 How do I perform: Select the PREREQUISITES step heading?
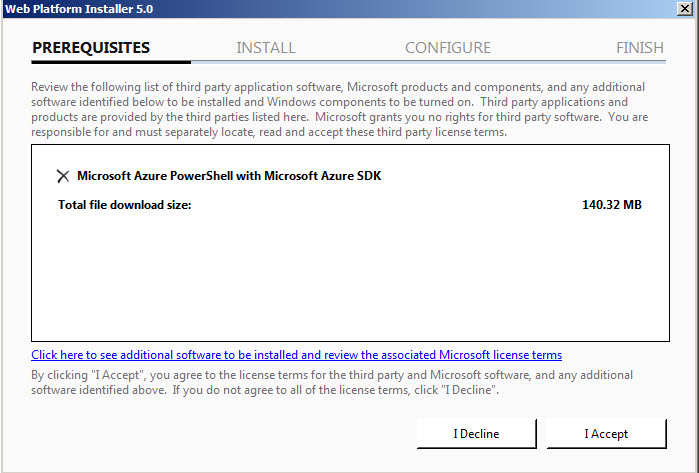(x=91, y=48)
